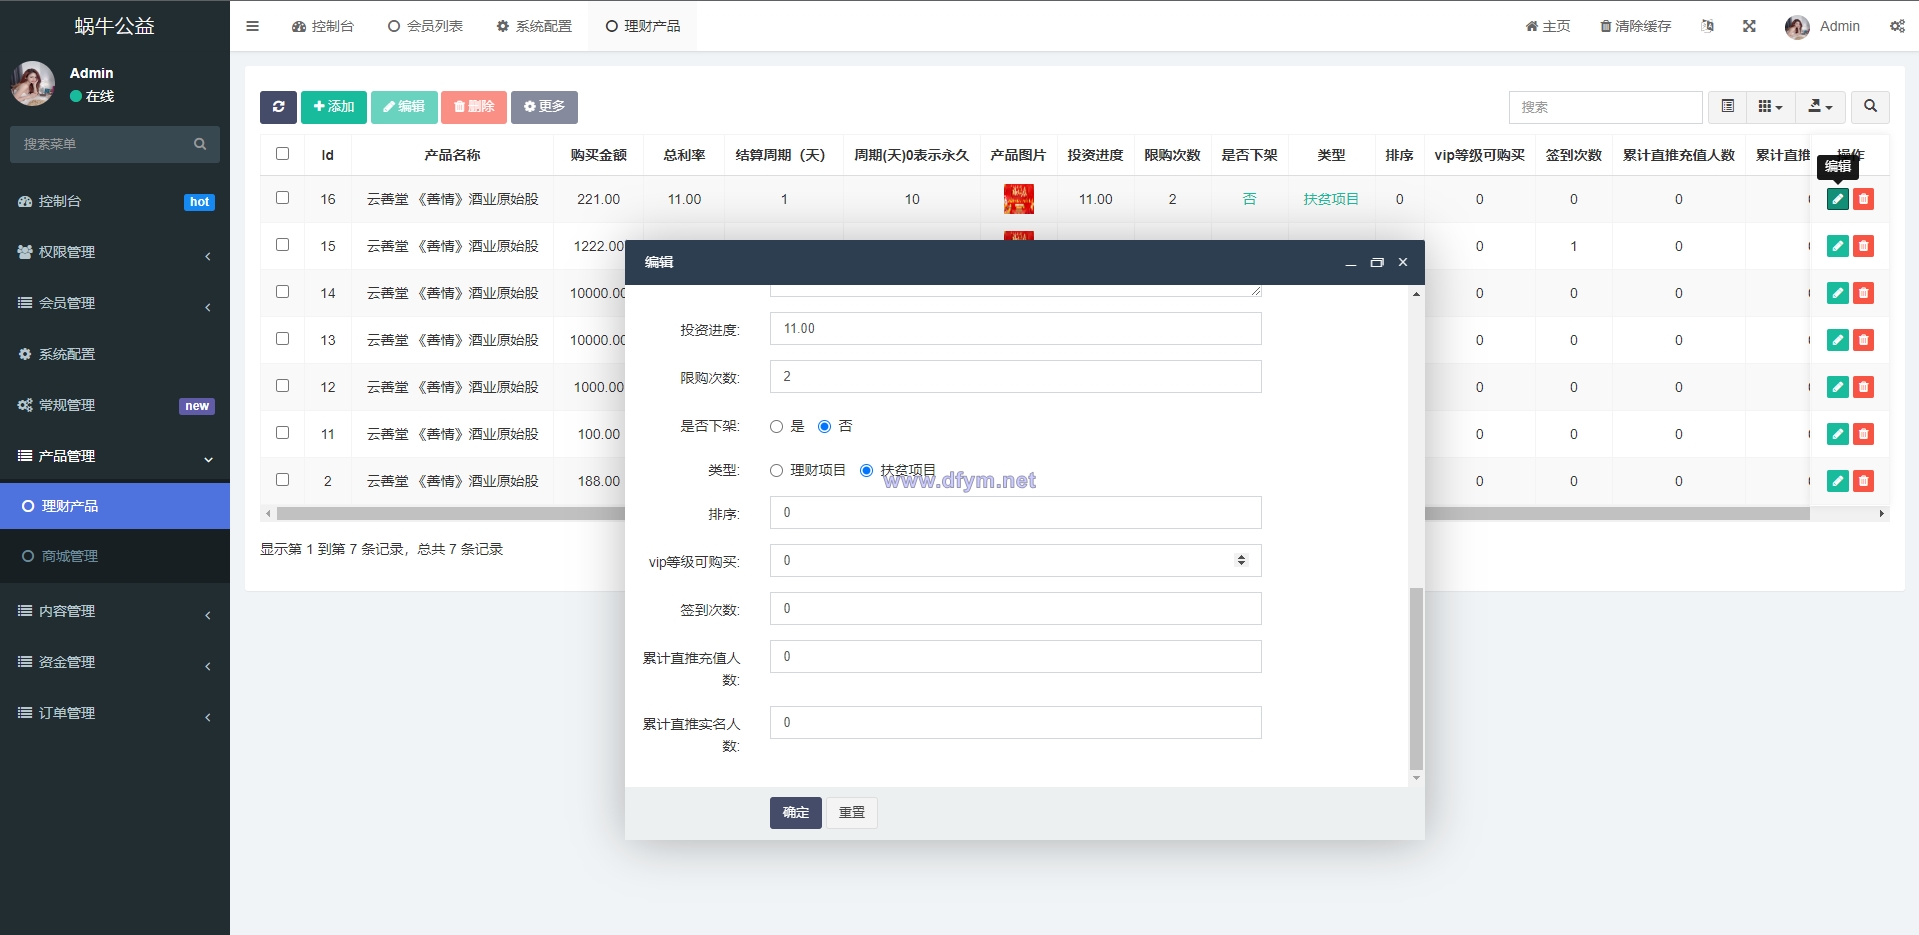Expand 权限管理 sidebar menu
This screenshot has width=1919, height=935.
[x=115, y=252]
